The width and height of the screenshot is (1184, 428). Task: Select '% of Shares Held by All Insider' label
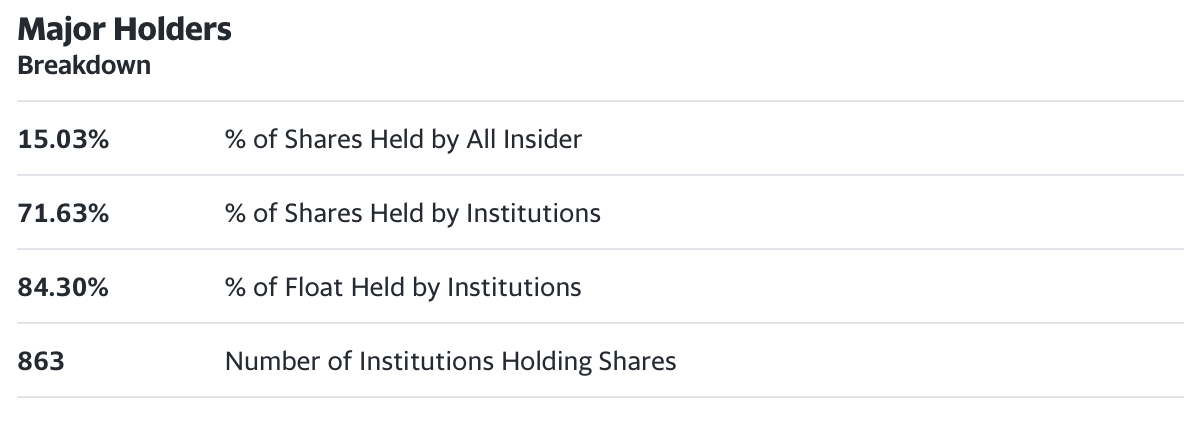point(403,140)
